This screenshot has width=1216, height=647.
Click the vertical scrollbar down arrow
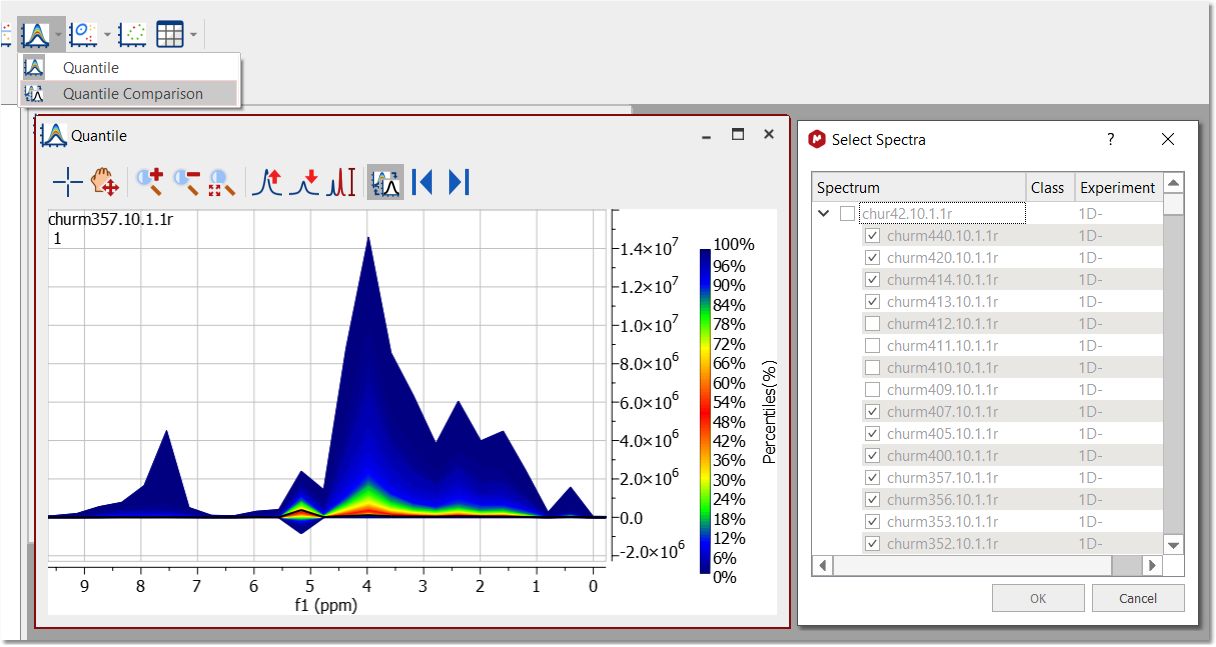[x=1174, y=545]
